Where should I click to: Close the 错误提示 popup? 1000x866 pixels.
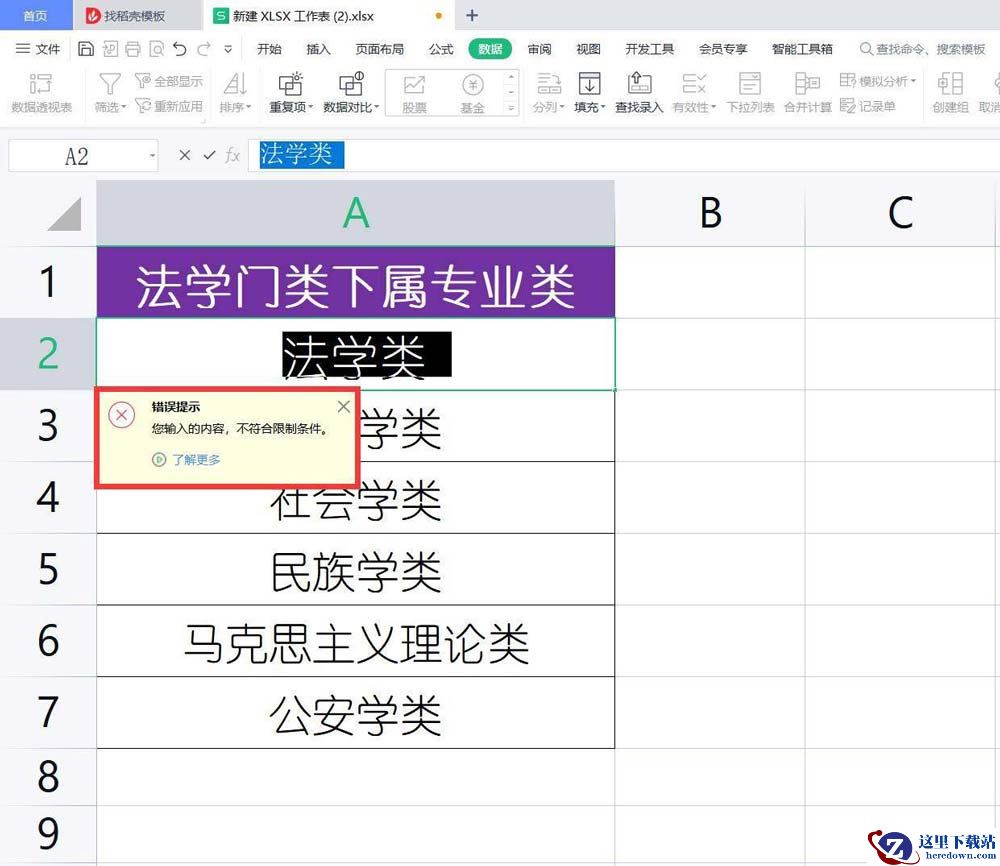point(343,406)
